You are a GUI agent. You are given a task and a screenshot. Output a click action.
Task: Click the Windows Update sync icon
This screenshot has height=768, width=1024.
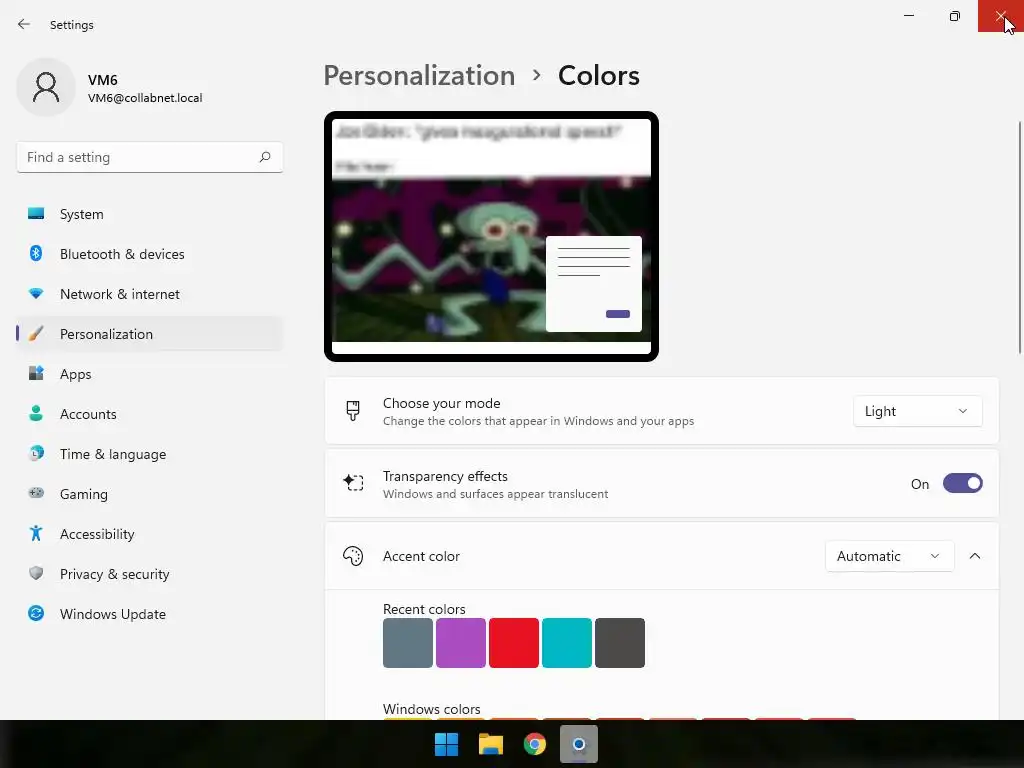point(36,613)
